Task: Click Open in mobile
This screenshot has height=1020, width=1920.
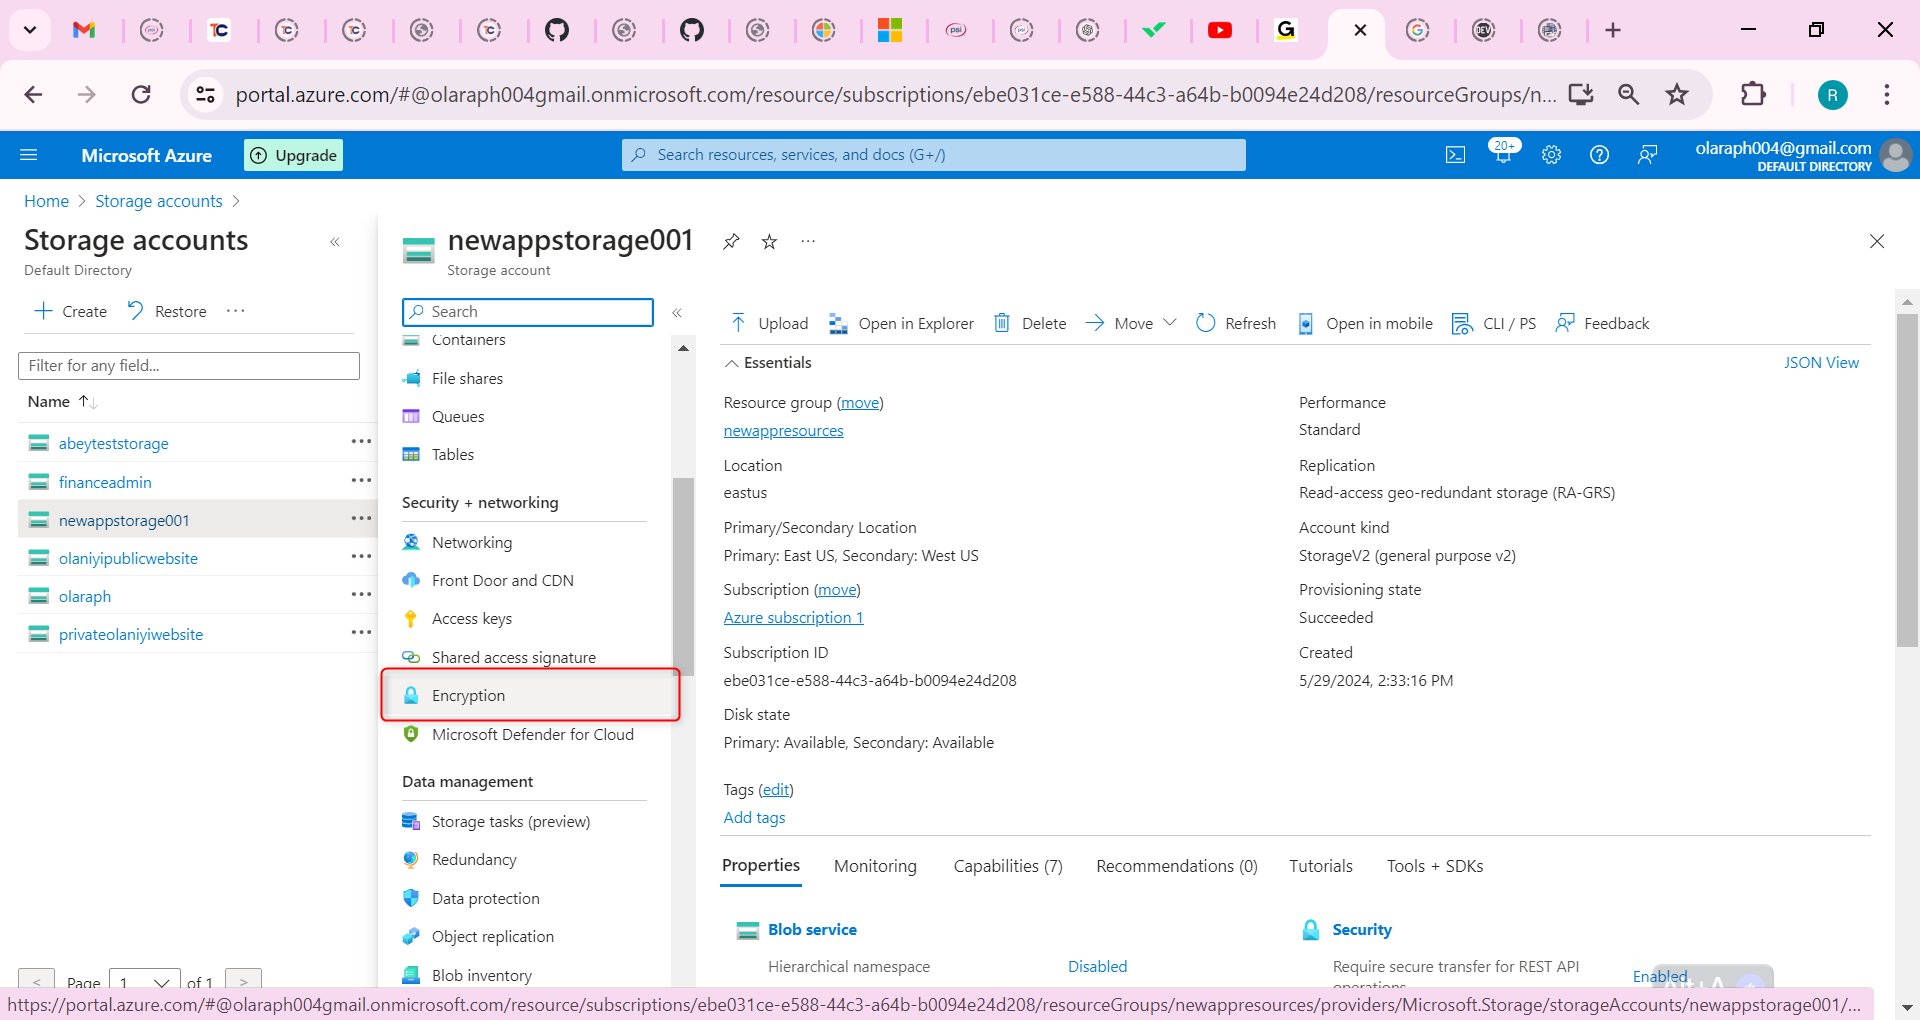Action: [1365, 323]
